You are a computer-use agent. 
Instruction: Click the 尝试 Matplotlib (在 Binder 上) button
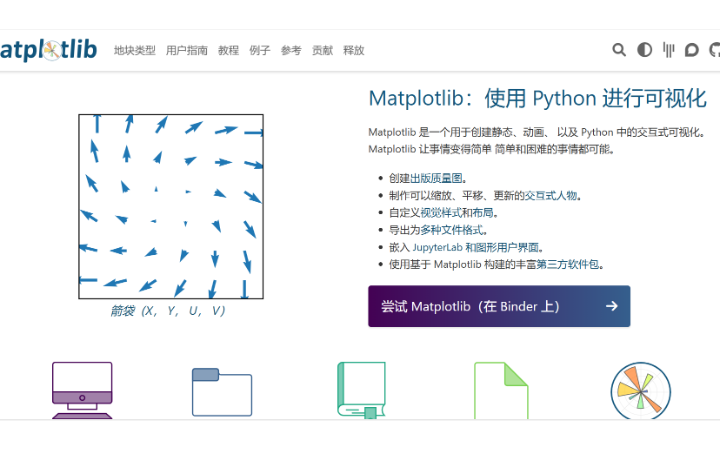click(499, 306)
